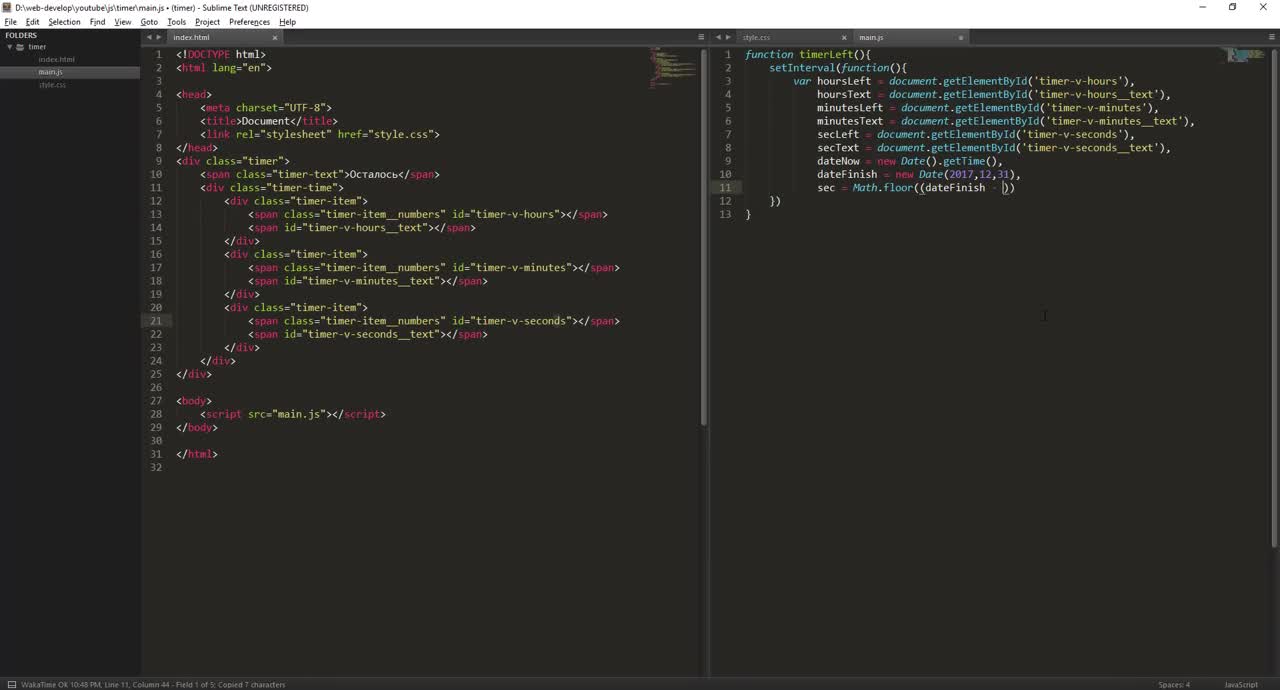The width and height of the screenshot is (1280, 690).
Task: Click the FOLDERS sidebar heading
Action: tap(21, 35)
